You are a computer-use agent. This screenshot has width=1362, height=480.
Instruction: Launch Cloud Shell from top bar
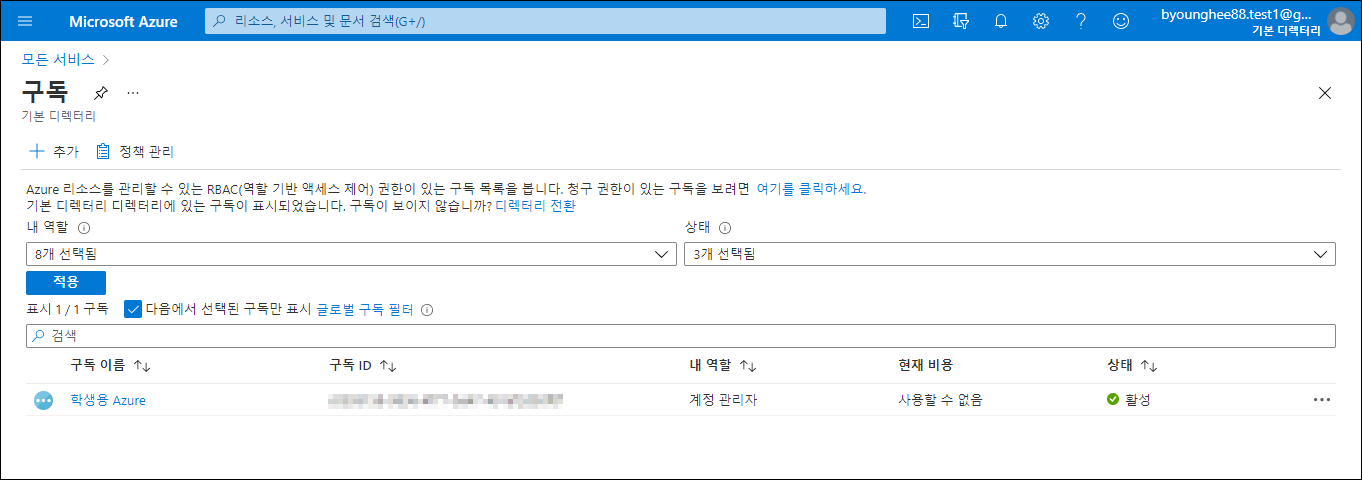pos(922,21)
